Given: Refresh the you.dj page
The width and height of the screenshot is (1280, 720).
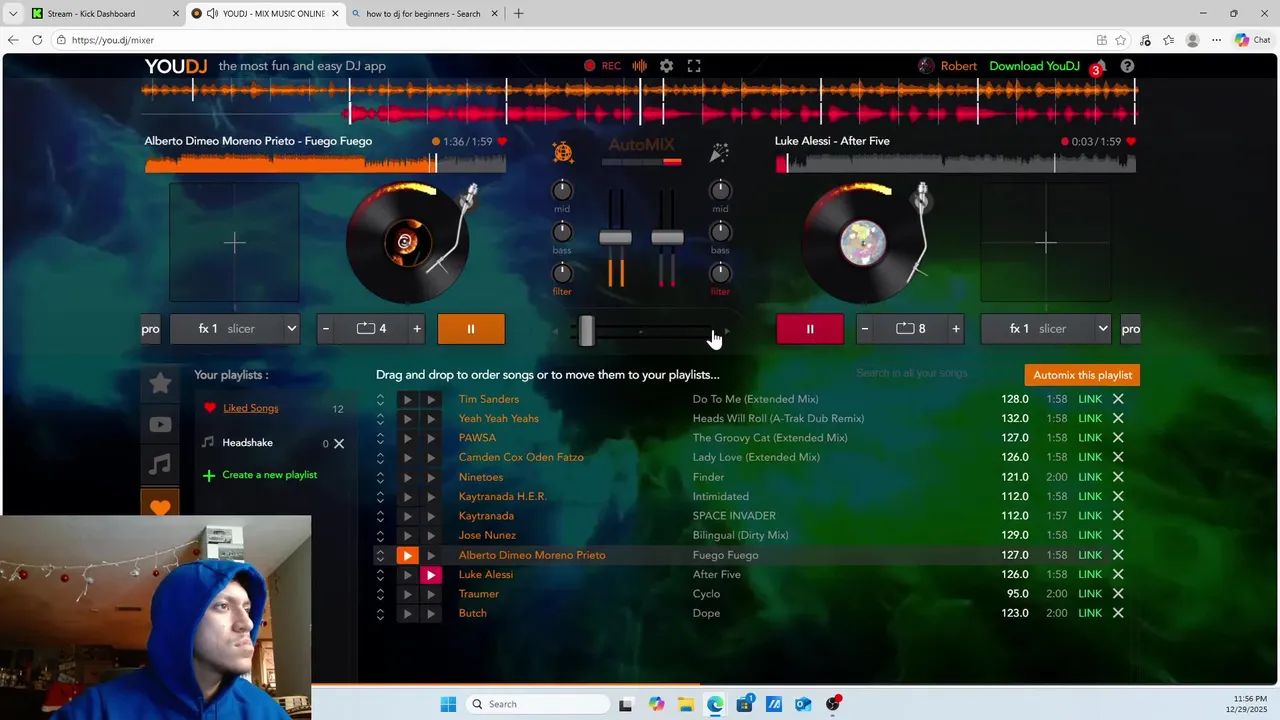Looking at the screenshot, I should click(x=37, y=40).
